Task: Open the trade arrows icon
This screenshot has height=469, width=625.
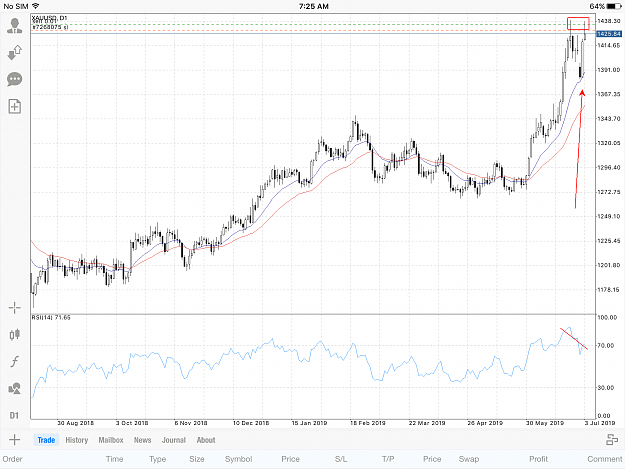Action: coord(15,53)
